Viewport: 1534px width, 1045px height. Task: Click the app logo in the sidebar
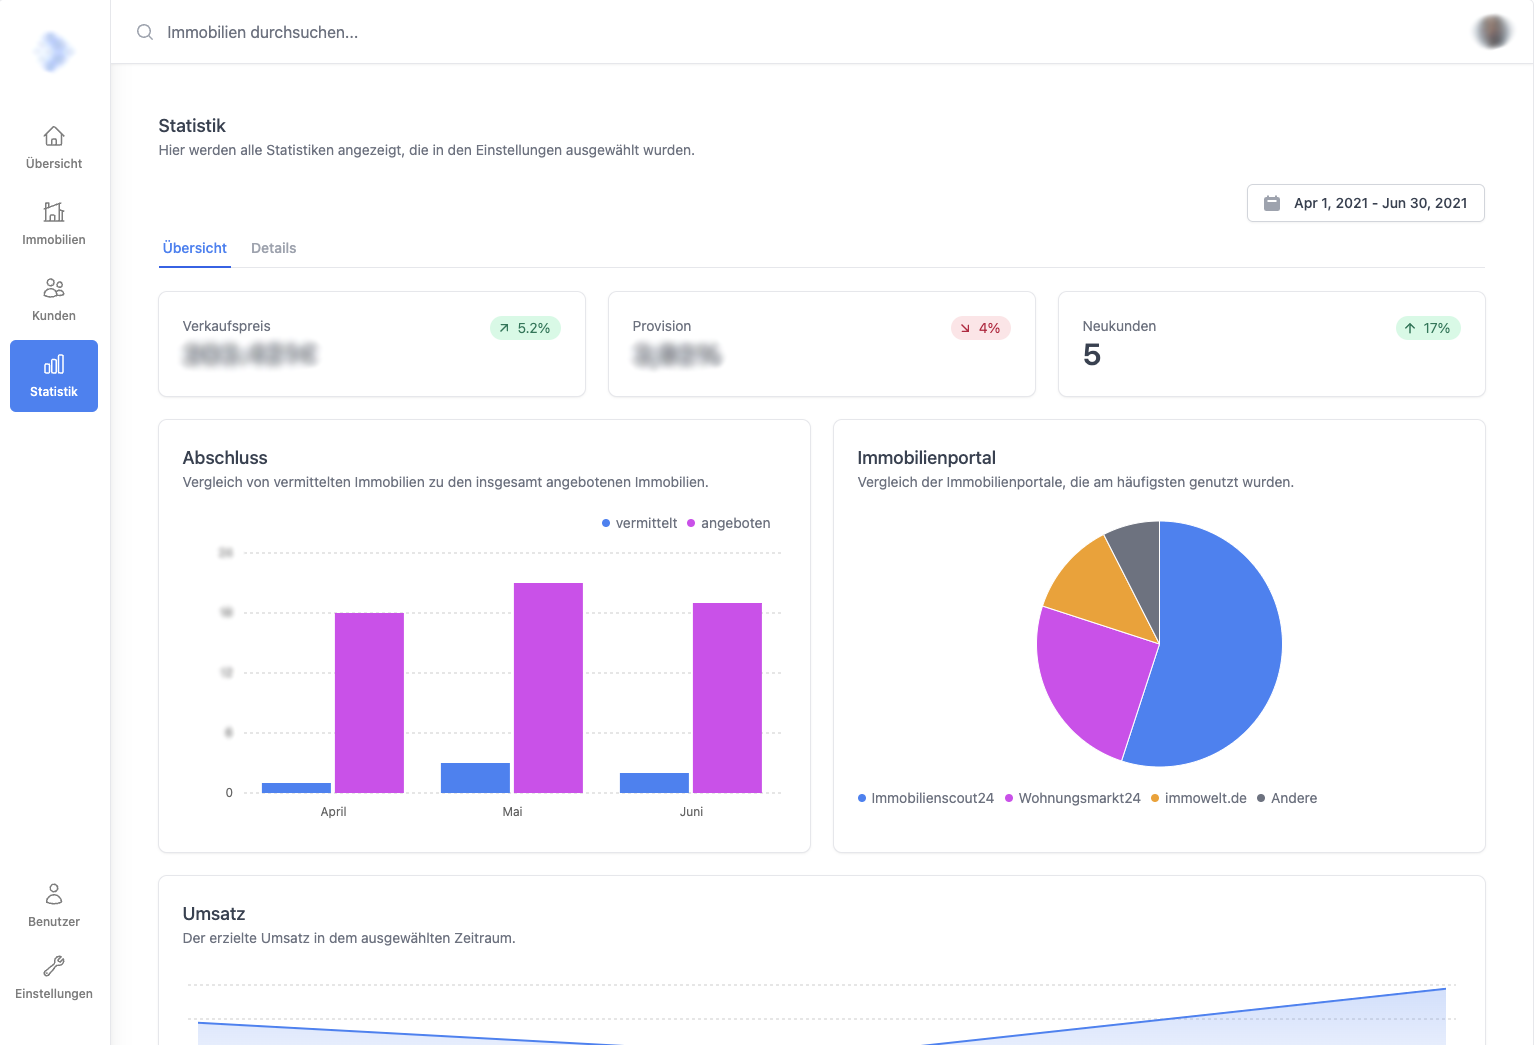(x=54, y=51)
